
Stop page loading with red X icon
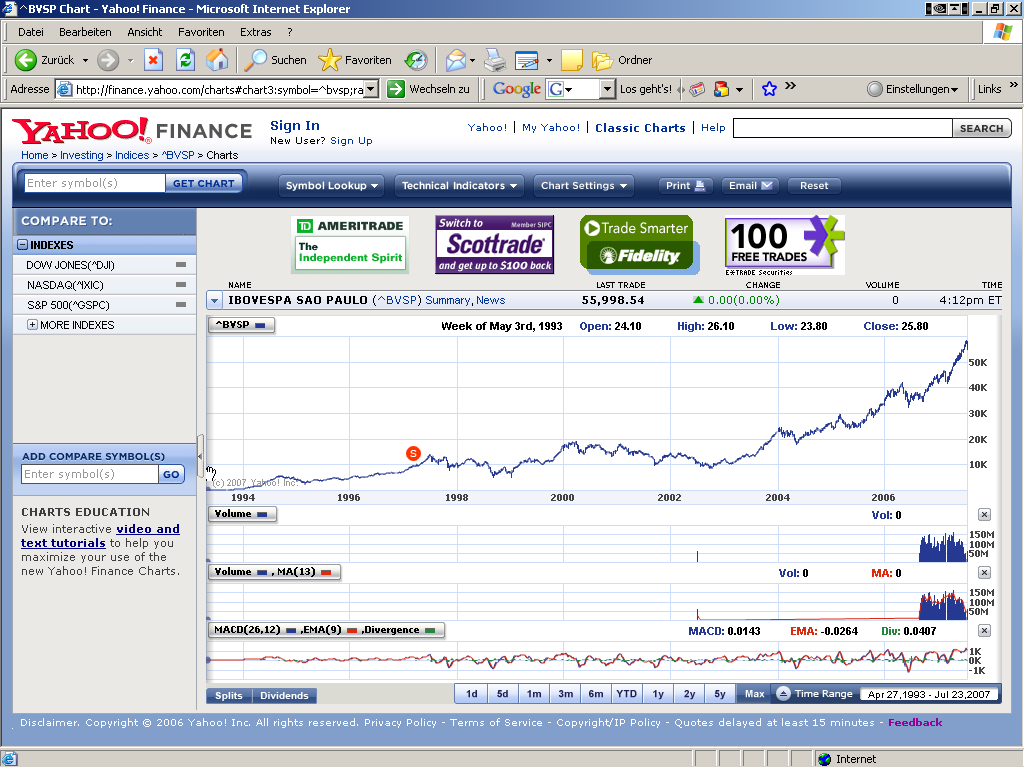pos(153,60)
